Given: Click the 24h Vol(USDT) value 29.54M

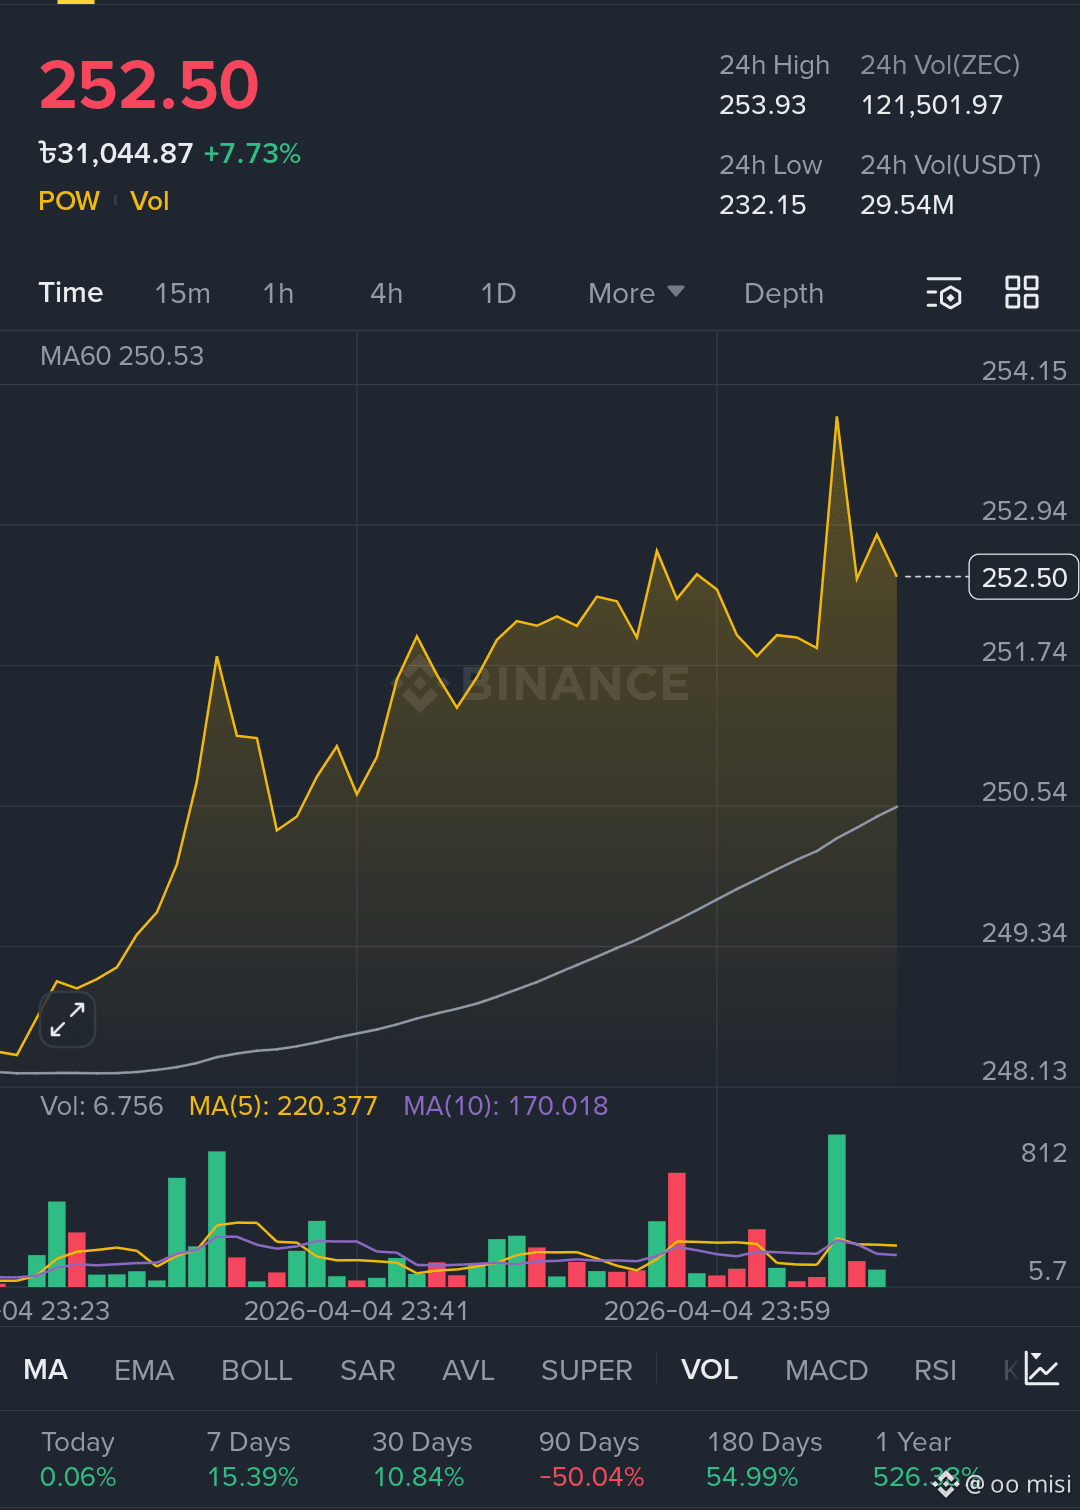Looking at the screenshot, I should coord(908,205).
